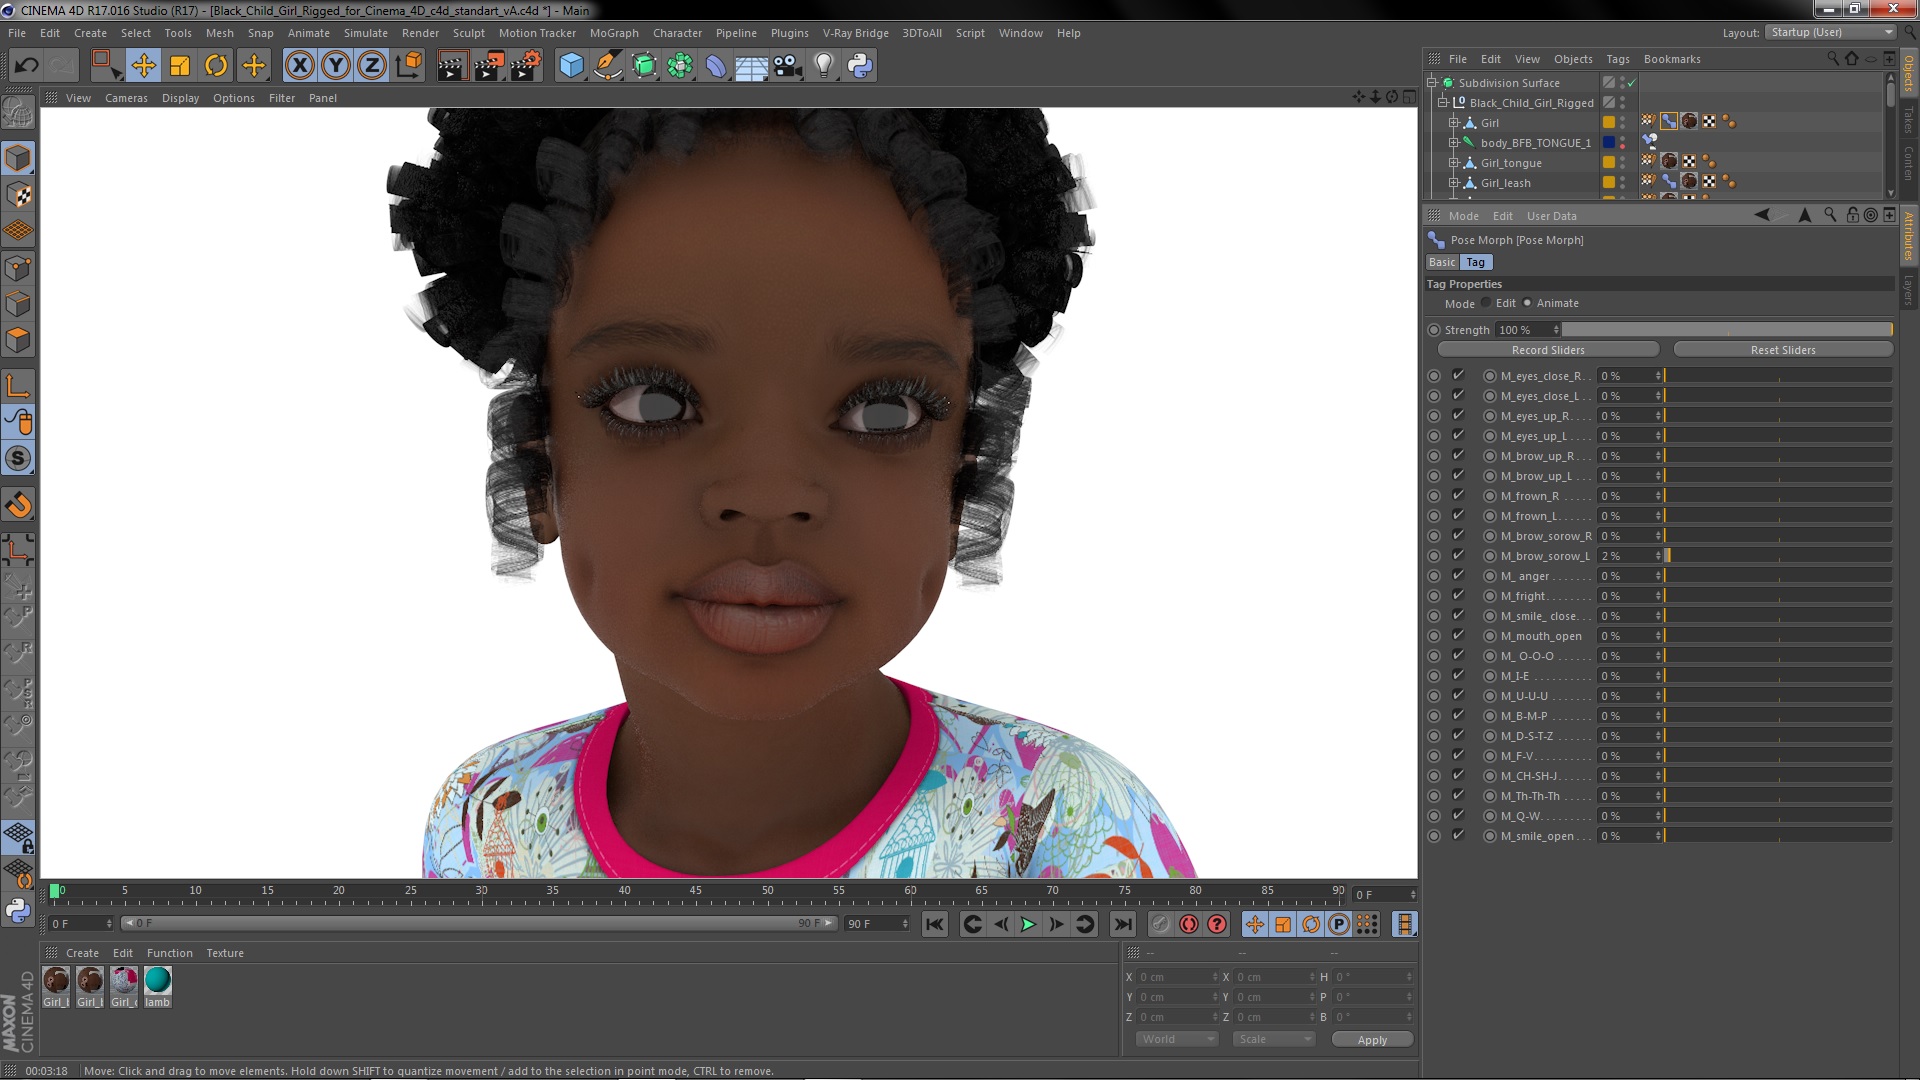The height and width of the screenshot is (1080, 1920).
Task: Activate the Rotate tool in top toolbar
Action: tap(216, 66)
